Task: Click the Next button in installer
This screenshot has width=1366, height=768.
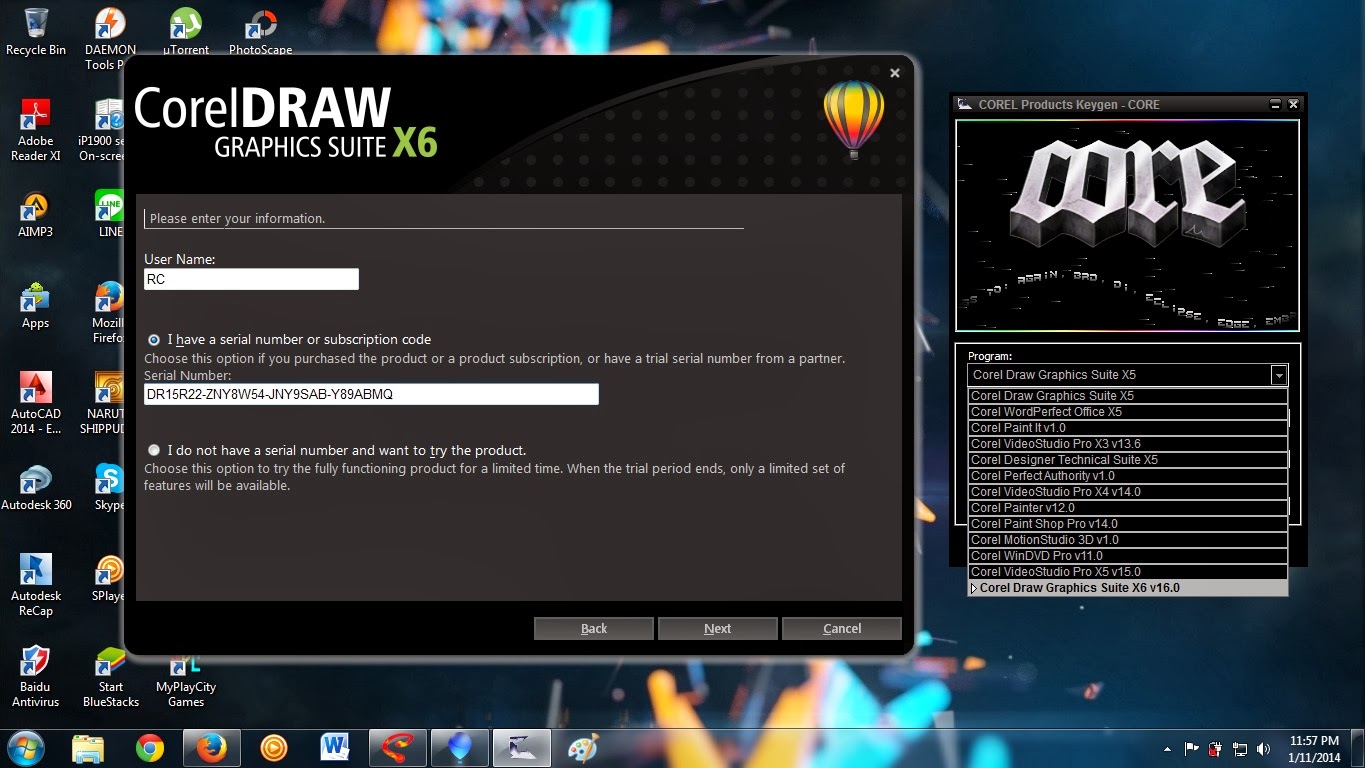Action: [718, 628]
